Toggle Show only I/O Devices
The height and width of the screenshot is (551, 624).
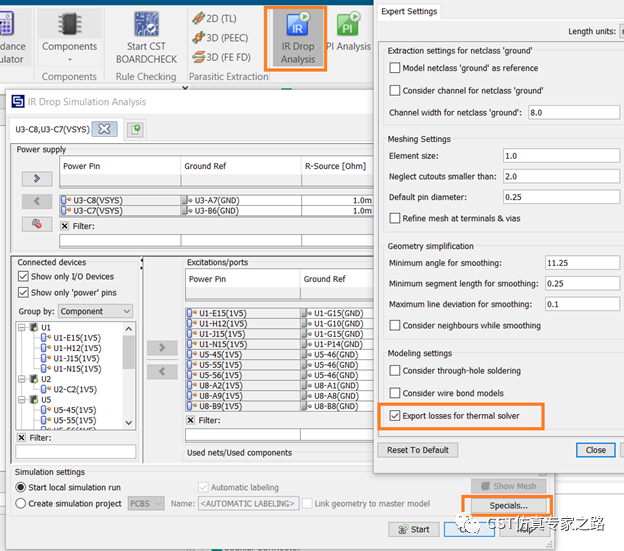click(23, 276)
